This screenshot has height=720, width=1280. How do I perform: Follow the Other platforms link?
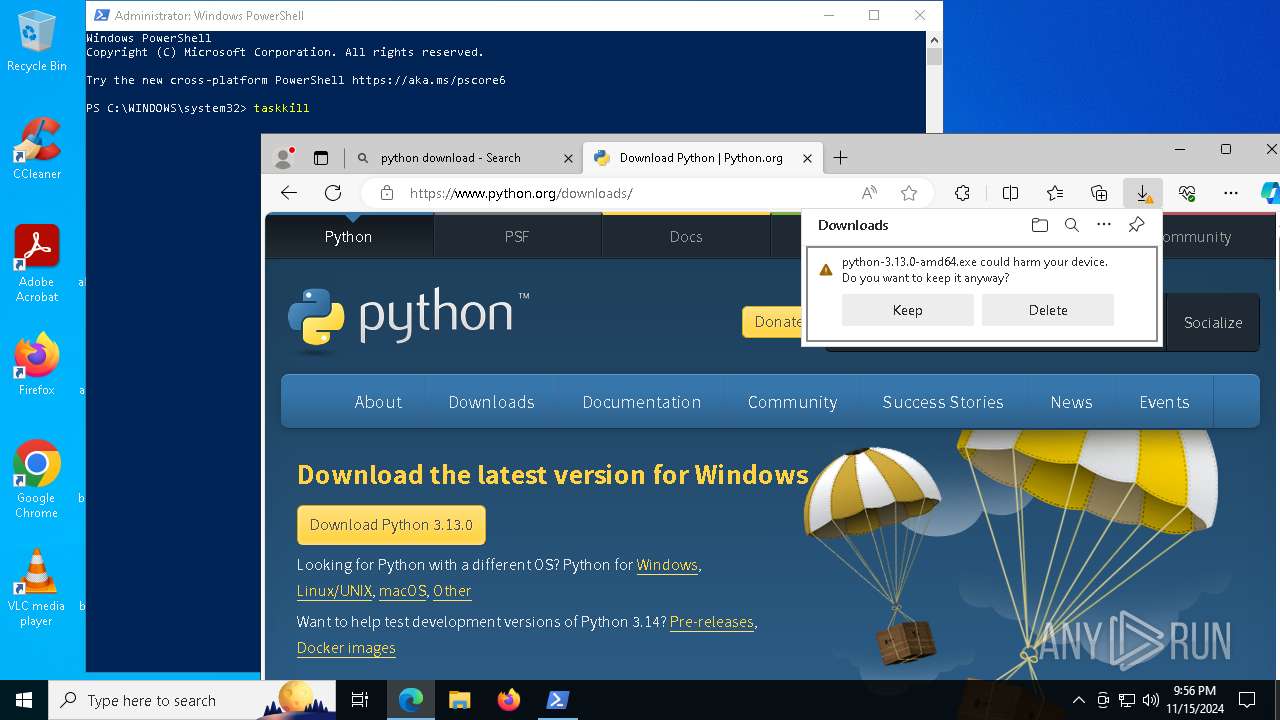452,591
